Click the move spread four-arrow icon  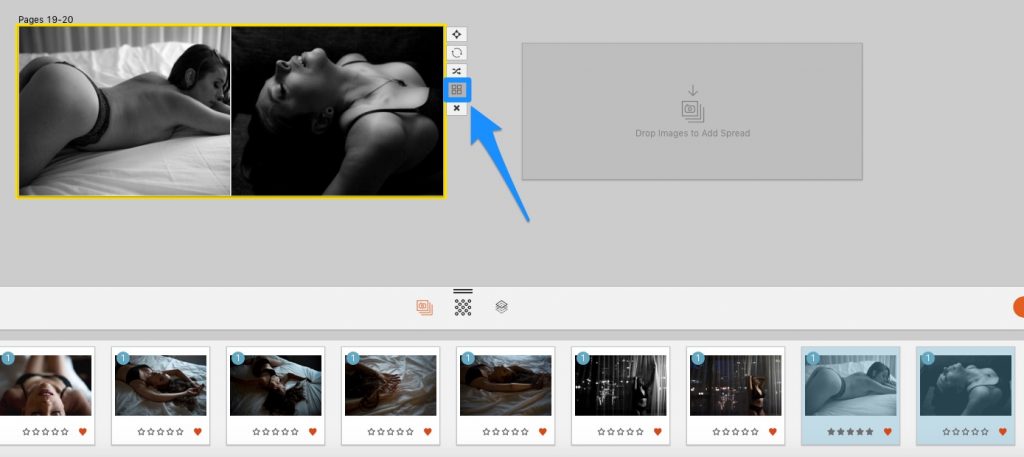coord(456,35)
